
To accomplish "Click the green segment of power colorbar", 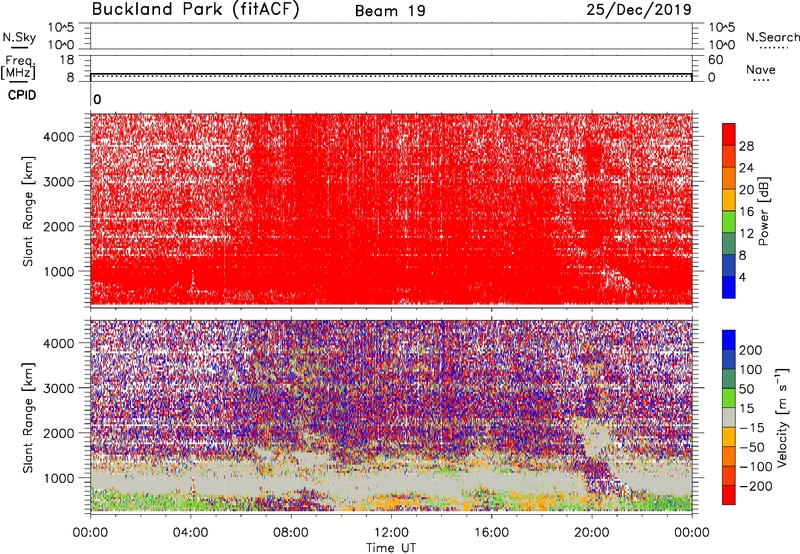I will coord(729,222).
